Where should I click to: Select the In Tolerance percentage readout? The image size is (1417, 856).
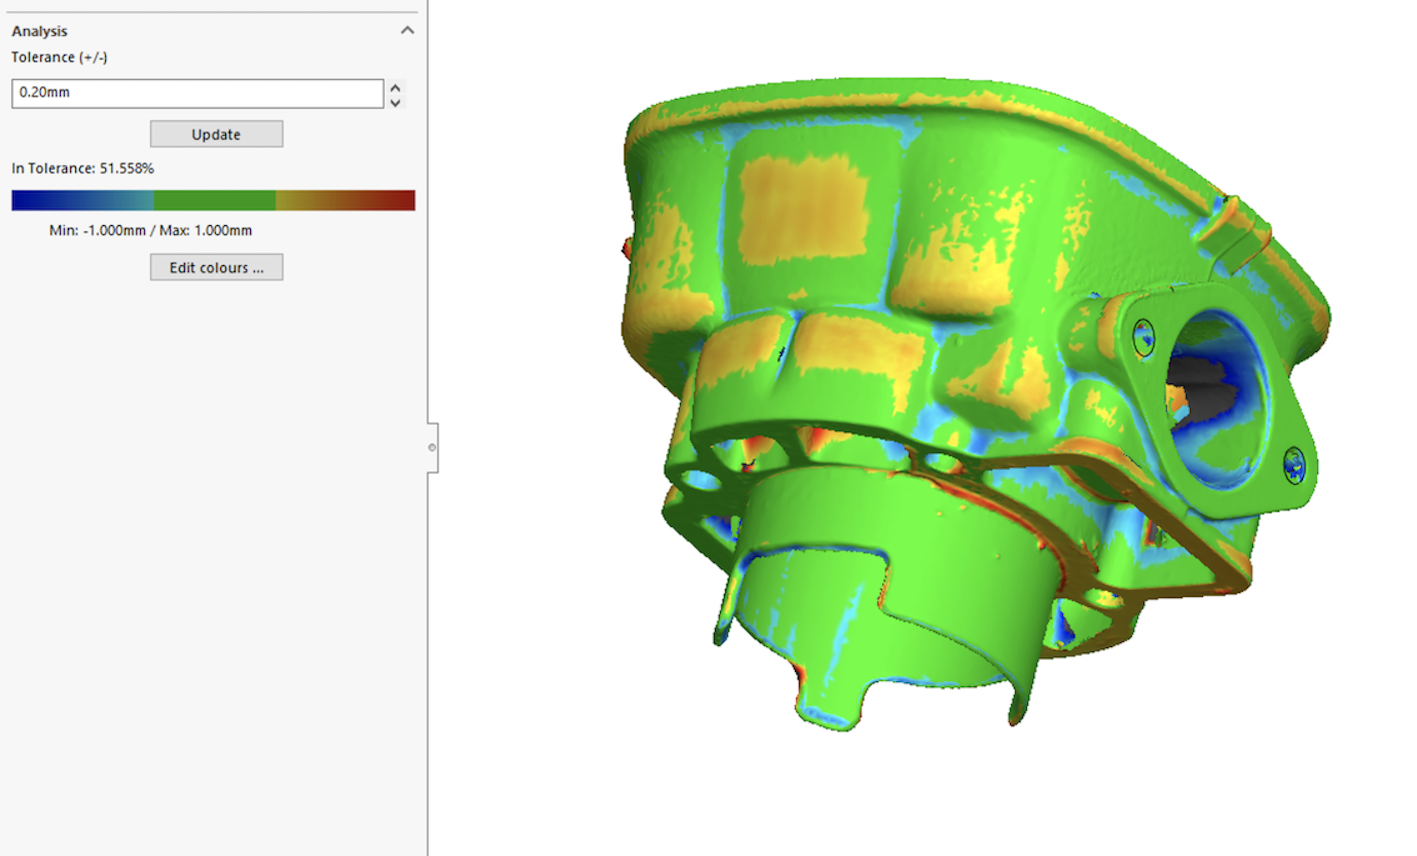[x=83, y=168]
